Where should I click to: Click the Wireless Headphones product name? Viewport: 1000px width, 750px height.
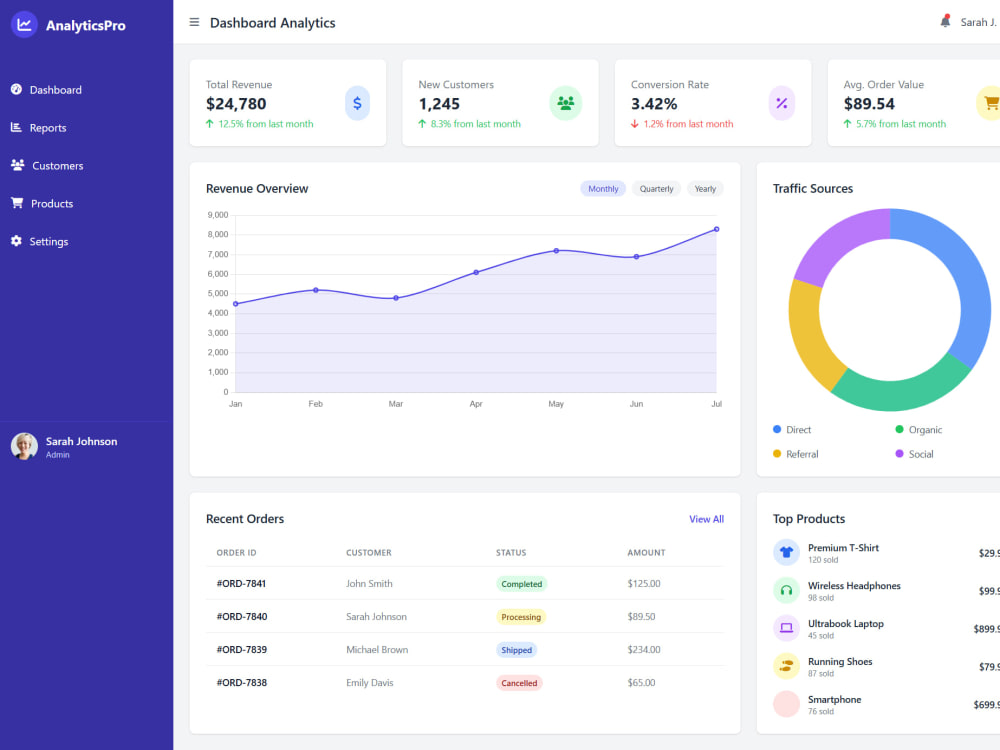pos(854,585)
